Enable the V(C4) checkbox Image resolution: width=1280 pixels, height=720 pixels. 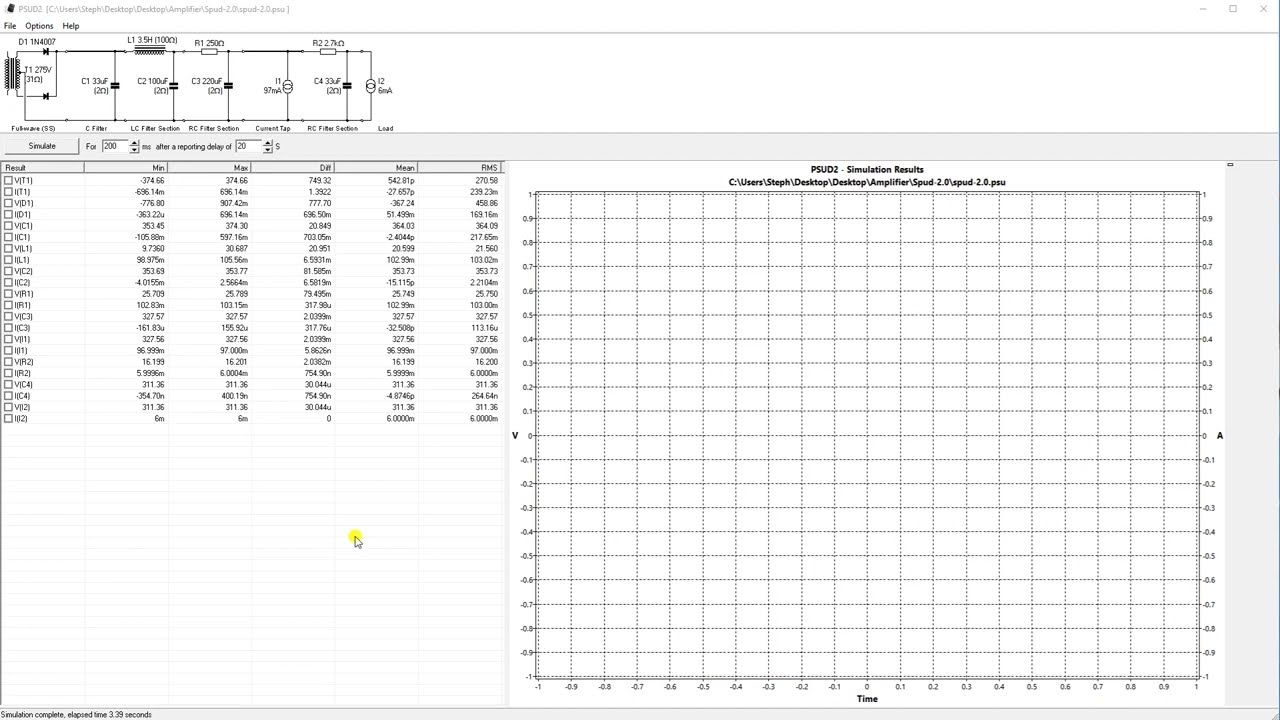pos(9,385)
